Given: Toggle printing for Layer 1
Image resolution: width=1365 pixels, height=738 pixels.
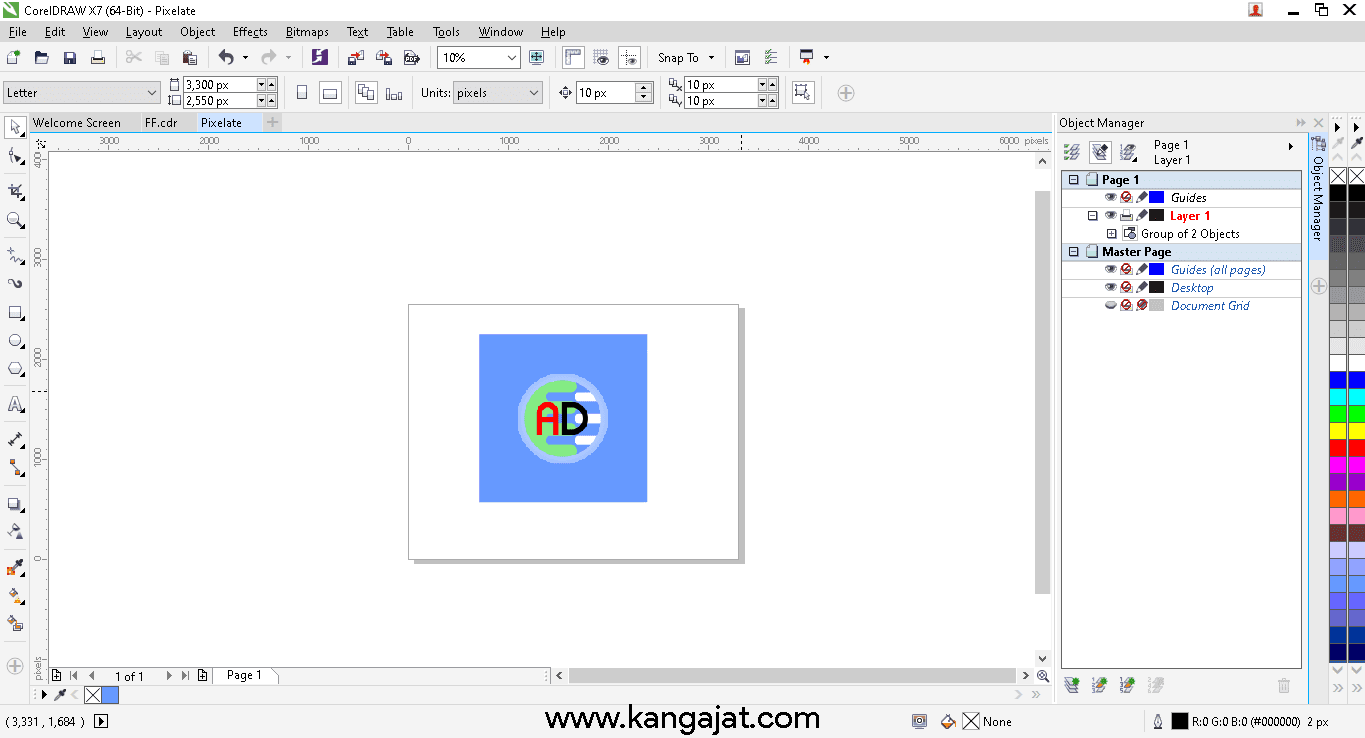Looking at the screenshot, I should 1126,216.
